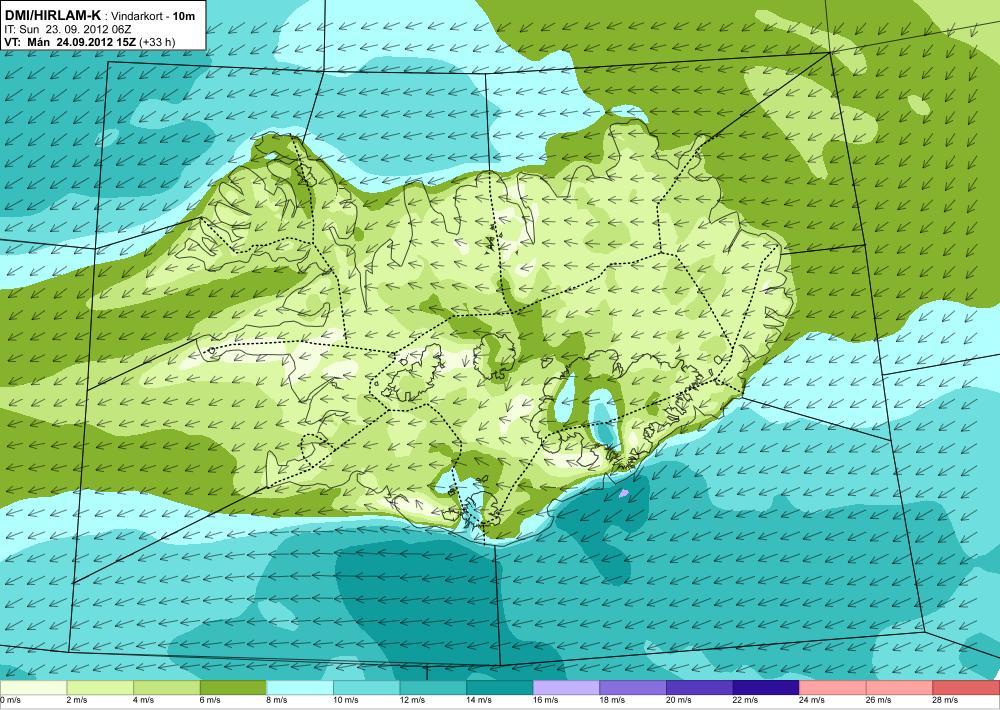Click the "Vindarkort - 10m" map type text

(x=153, y=16)
